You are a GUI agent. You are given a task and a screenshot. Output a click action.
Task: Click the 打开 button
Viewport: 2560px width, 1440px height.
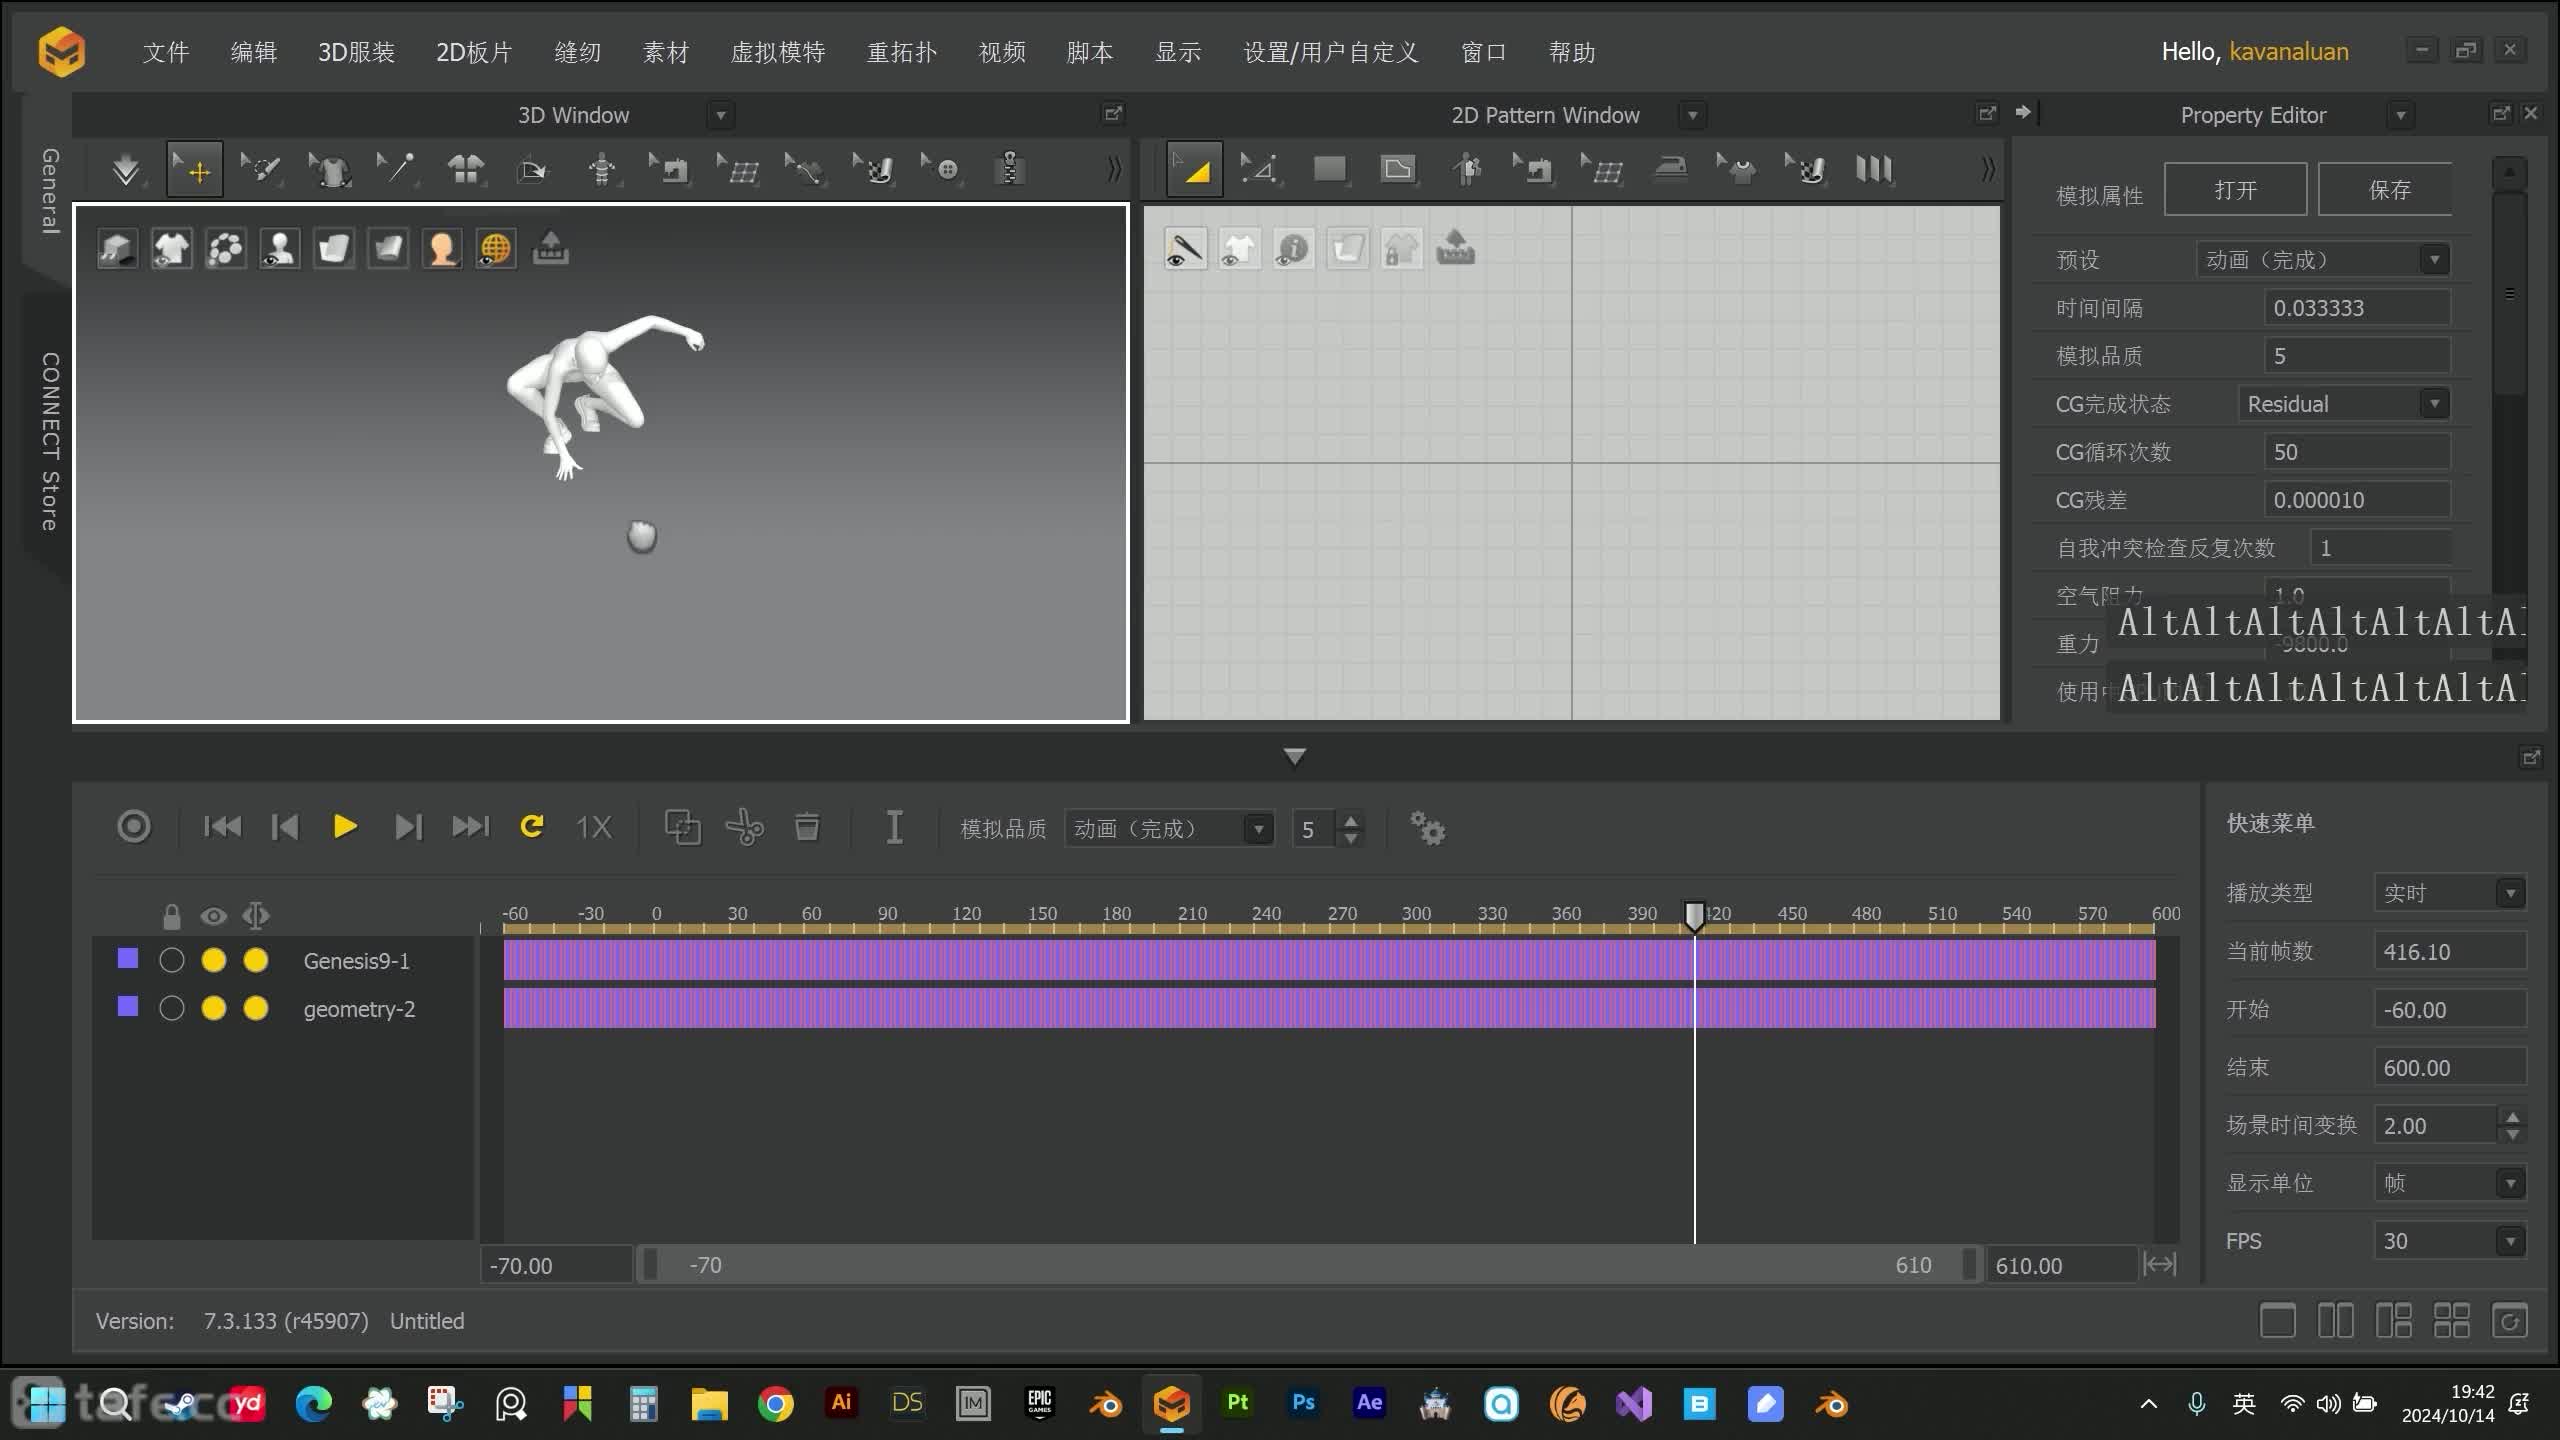coord(2235,189)
